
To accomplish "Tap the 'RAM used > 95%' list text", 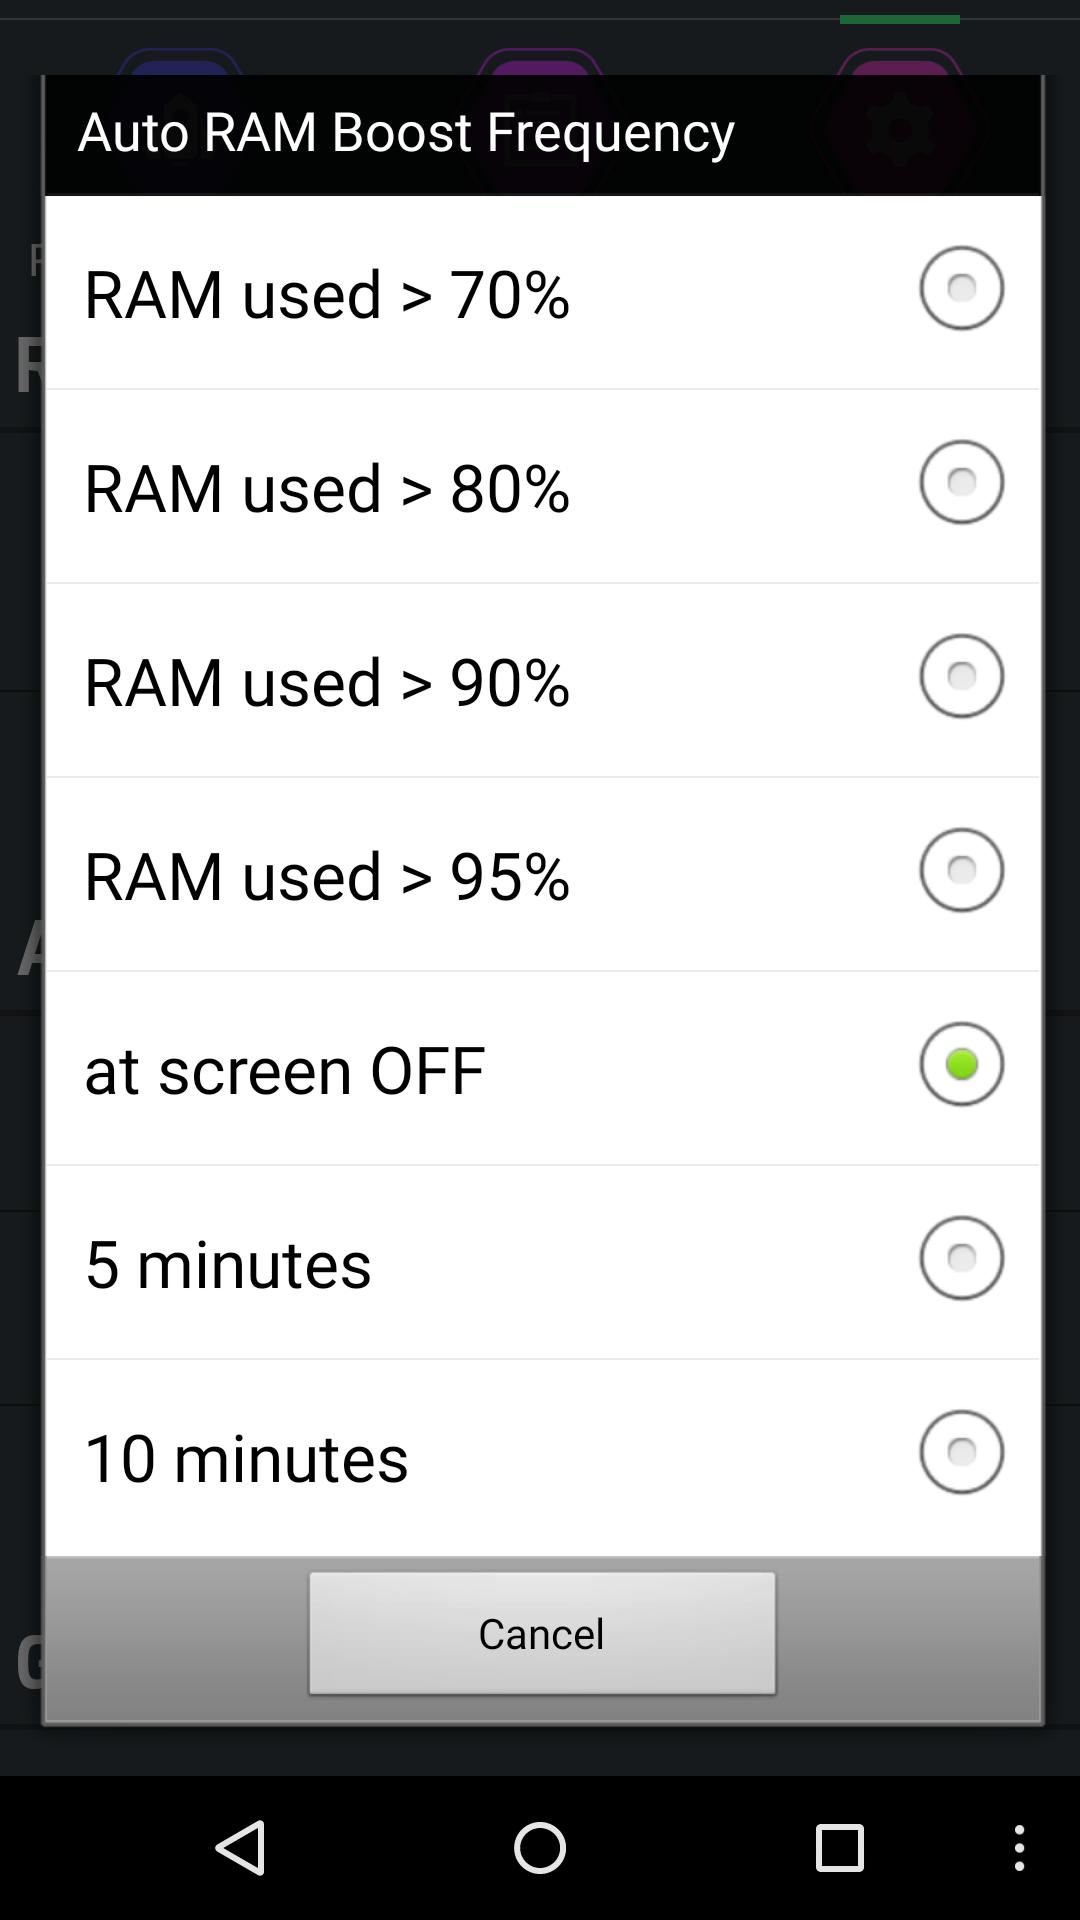I will (x=327, y=875).
